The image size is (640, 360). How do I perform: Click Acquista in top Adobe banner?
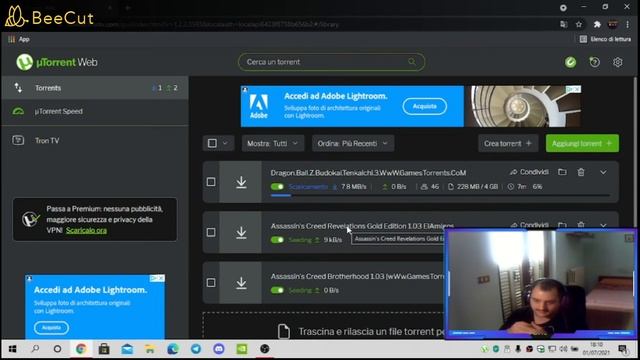pos(424,106)
